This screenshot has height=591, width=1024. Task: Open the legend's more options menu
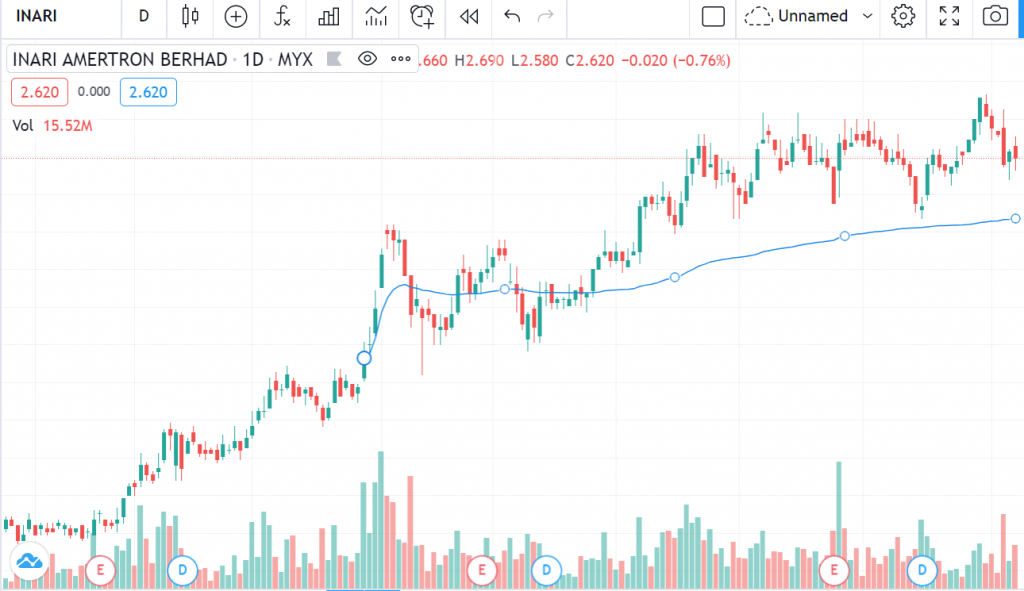400,59
